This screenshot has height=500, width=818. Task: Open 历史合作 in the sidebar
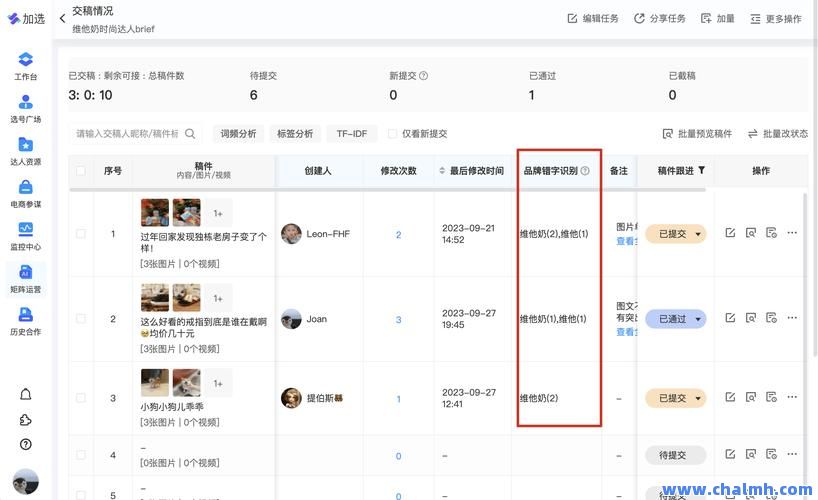point(26,322)
